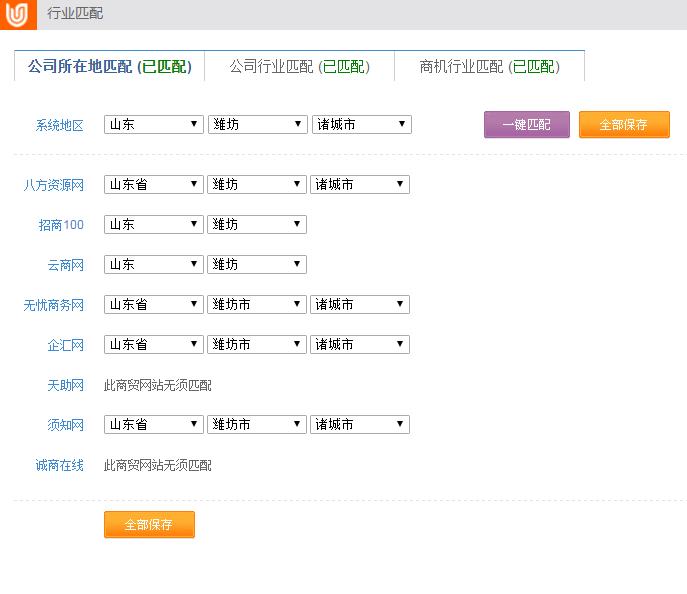Open 无忧商务网 city dropdown showing 潍坊市
This screenshot has width=687, height=594.
click(257, 305)
